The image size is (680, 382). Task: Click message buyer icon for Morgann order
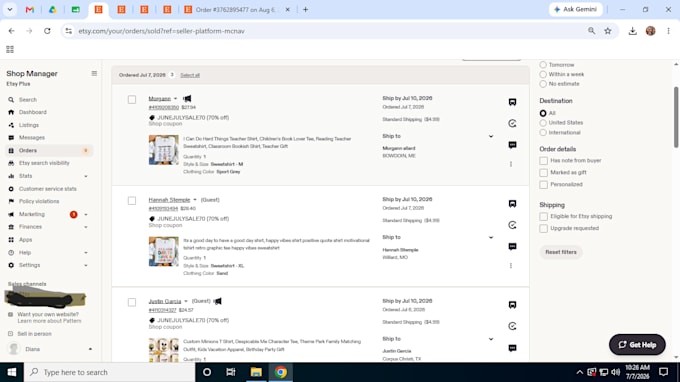[x=512, y=145]
